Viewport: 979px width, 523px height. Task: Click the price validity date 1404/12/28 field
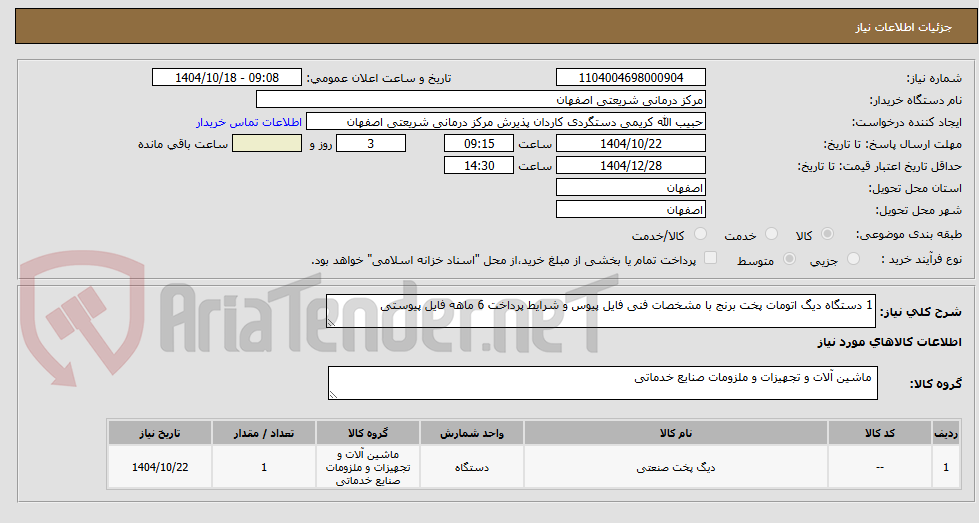point(631,165)
